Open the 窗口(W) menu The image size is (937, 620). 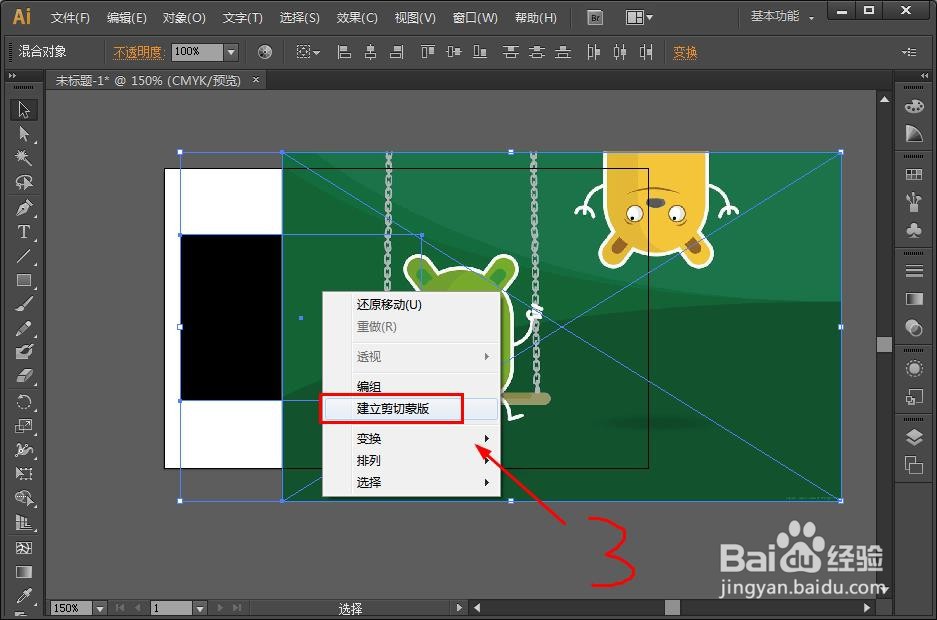tap(475, 18)
